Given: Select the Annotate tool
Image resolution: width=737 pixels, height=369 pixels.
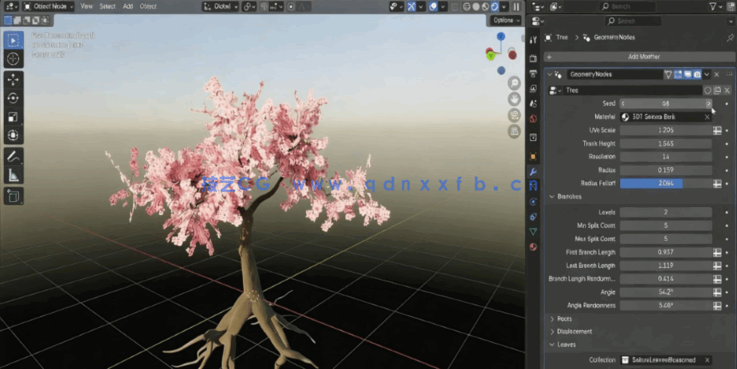Looking at the screenshot, I should pos(14,156).
